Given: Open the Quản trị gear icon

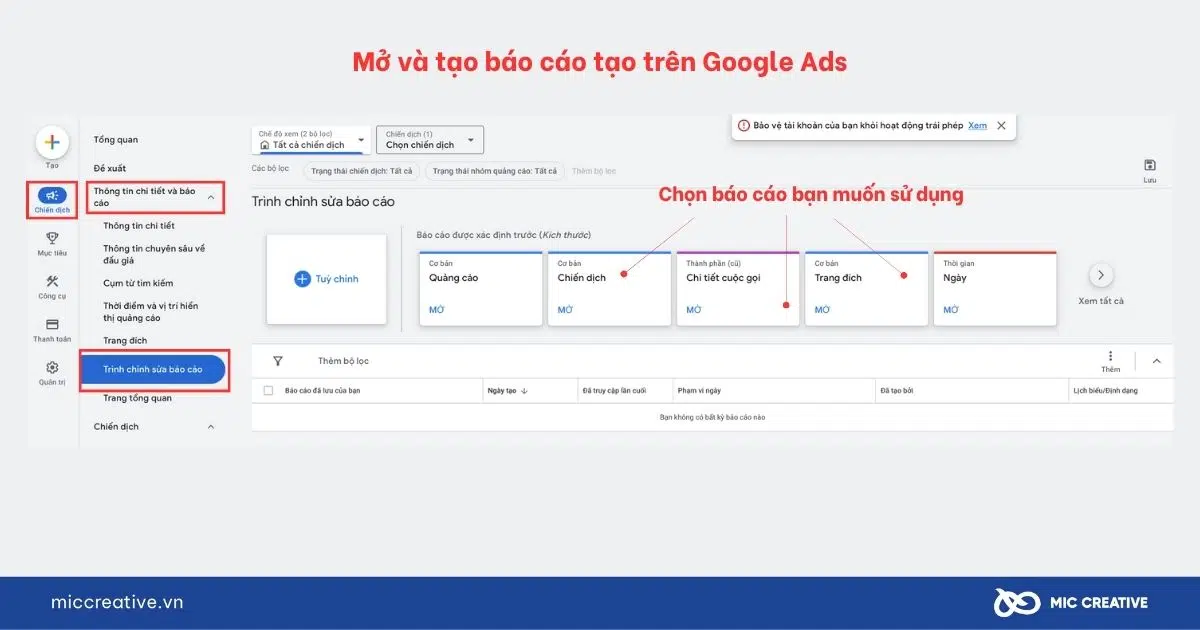Looking at the screenshot, I should (52, 367).
